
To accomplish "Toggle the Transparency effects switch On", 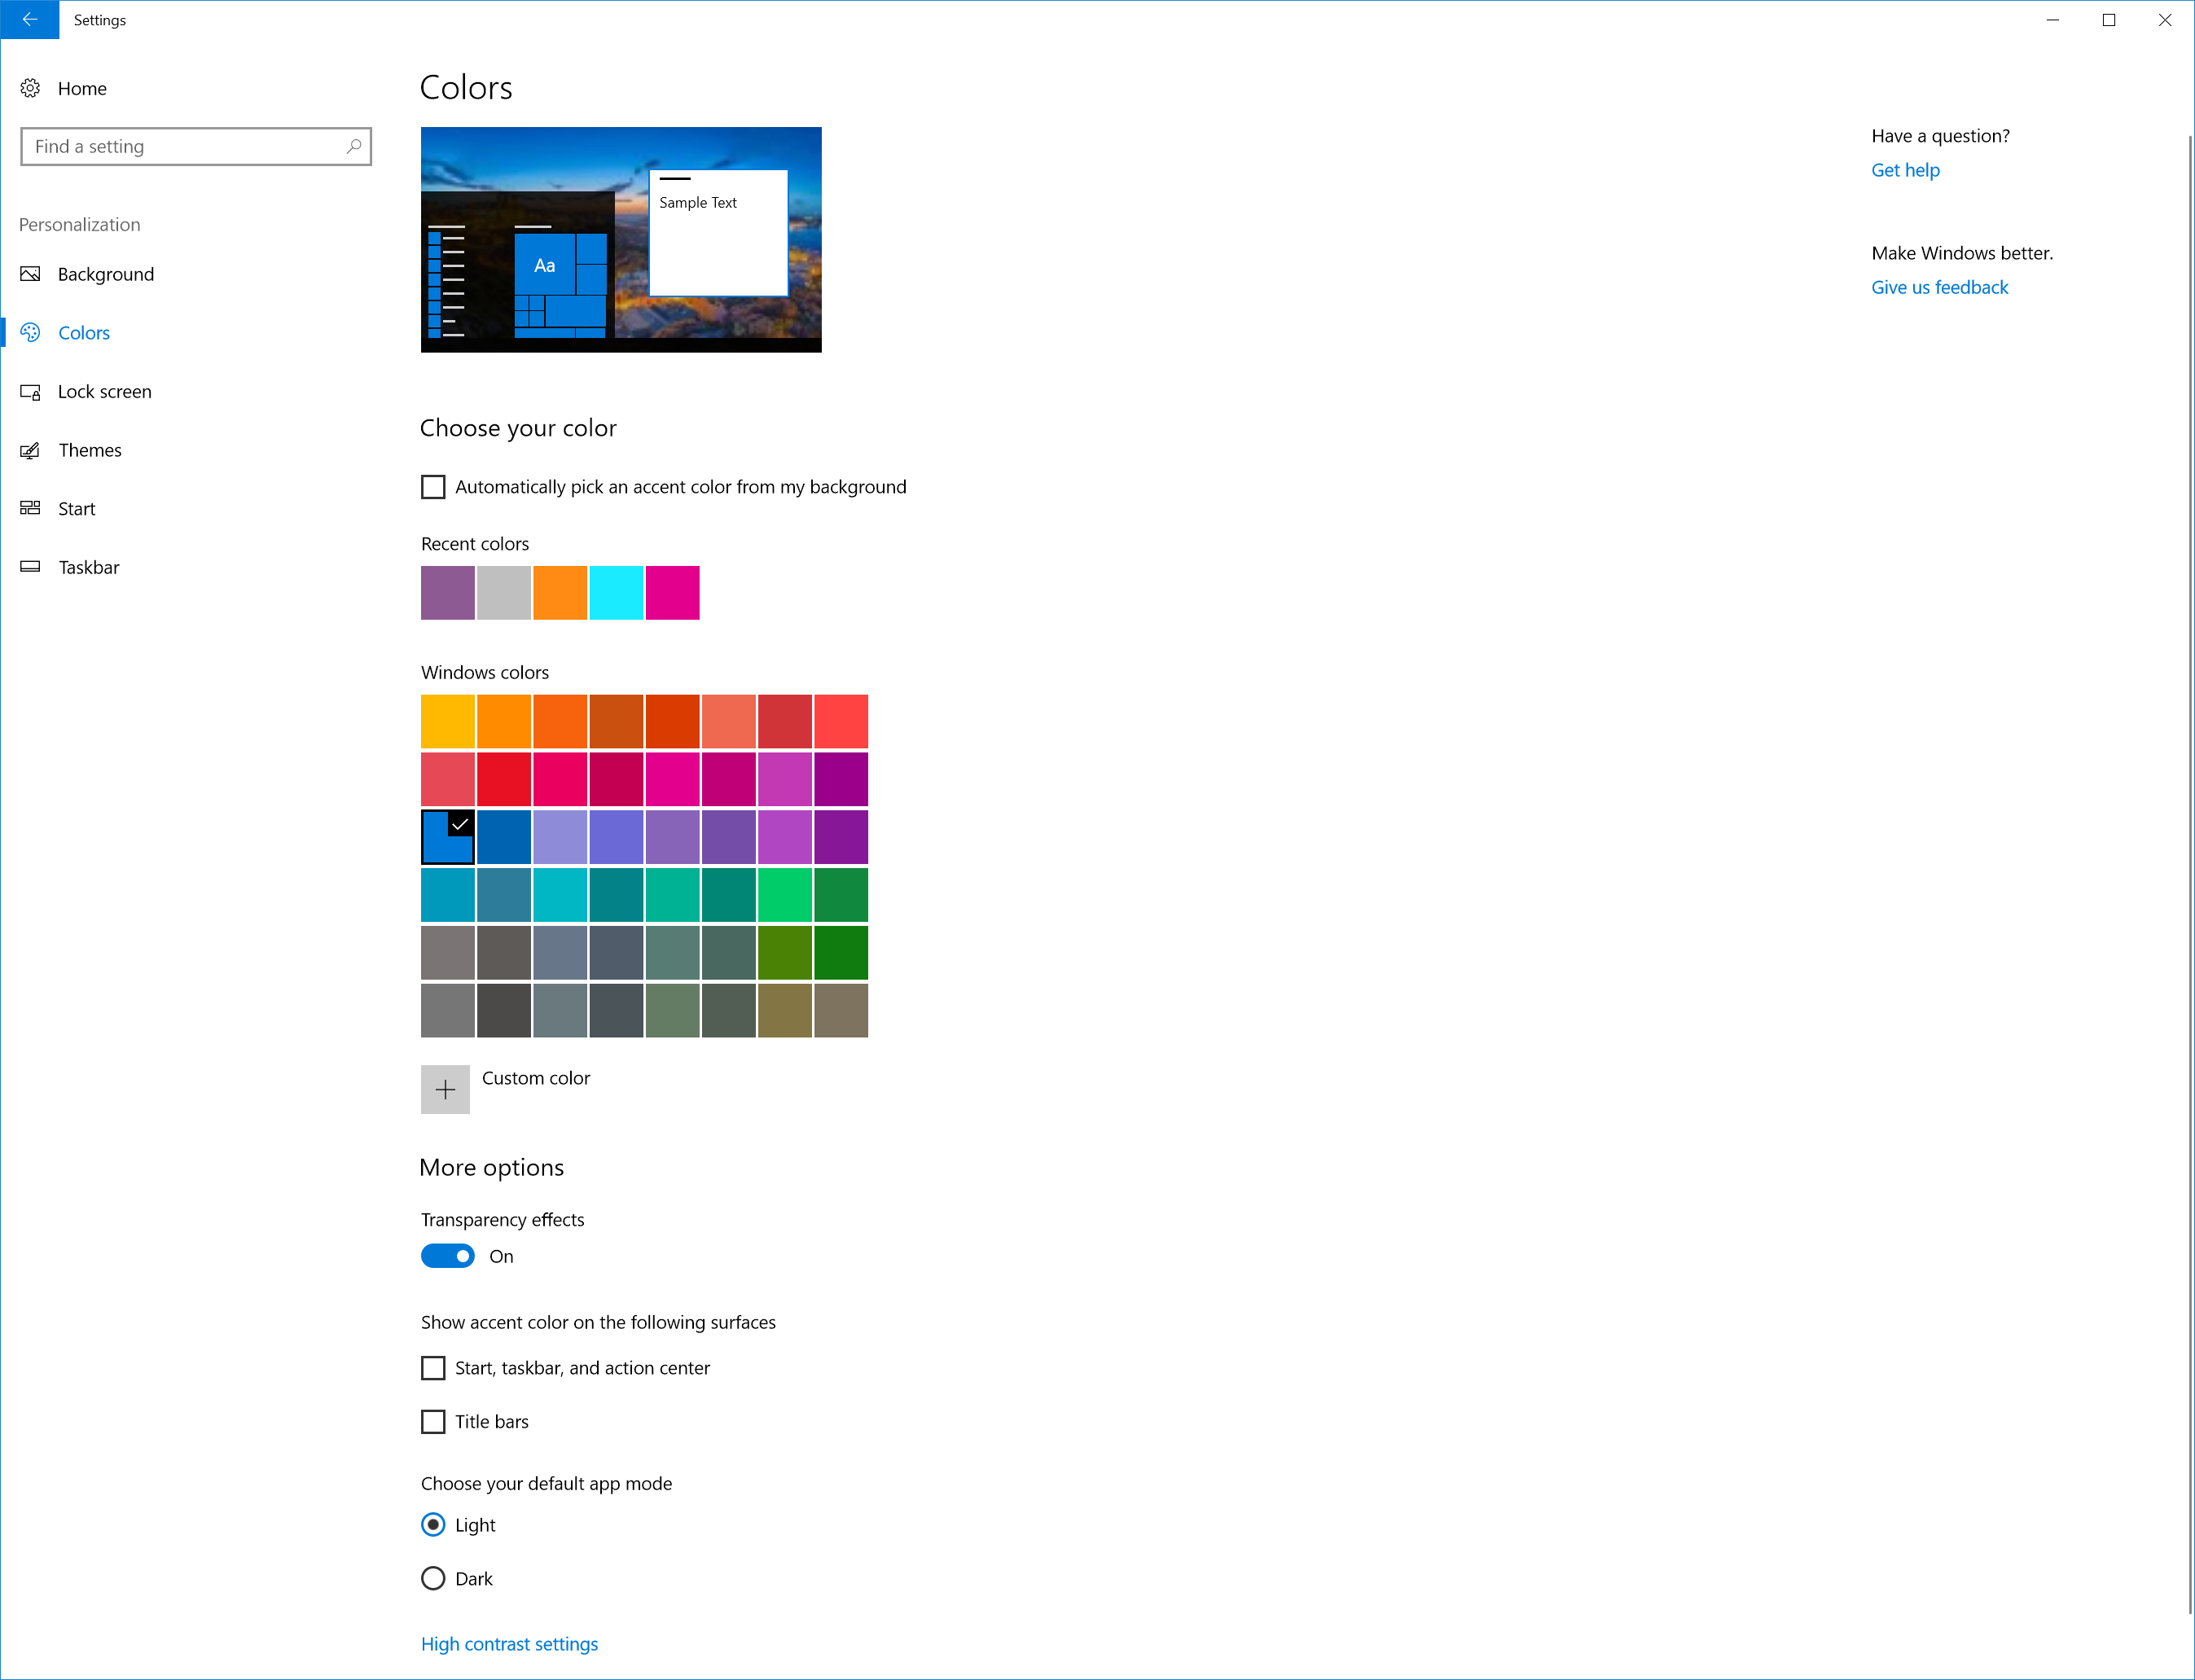I will (448, 1257).
